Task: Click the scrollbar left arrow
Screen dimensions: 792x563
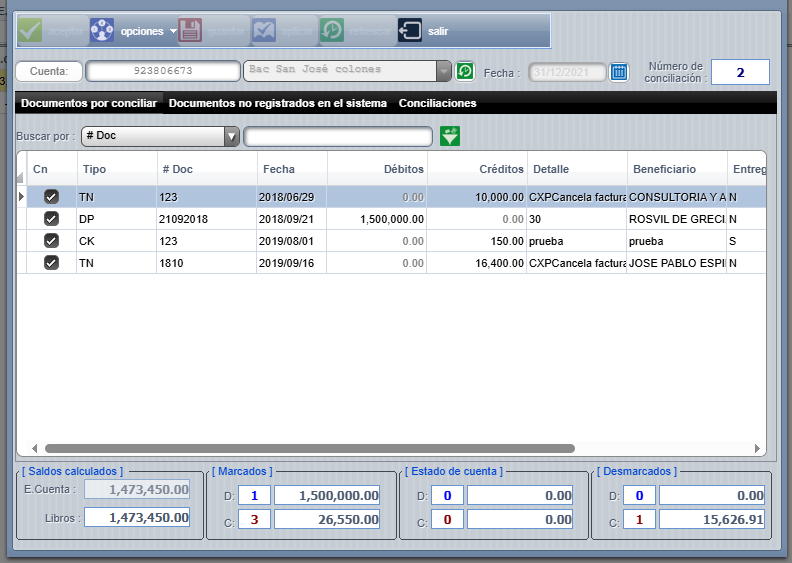Action: [34, 448]
